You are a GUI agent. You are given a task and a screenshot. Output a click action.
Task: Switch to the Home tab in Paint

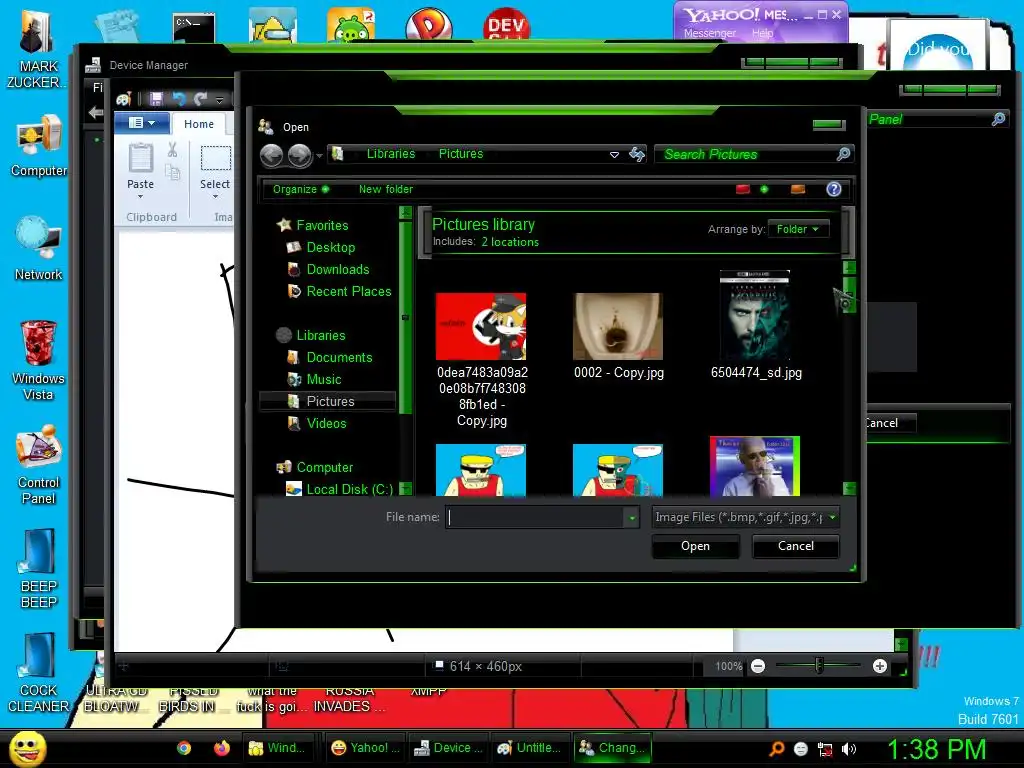click(199, 124)
